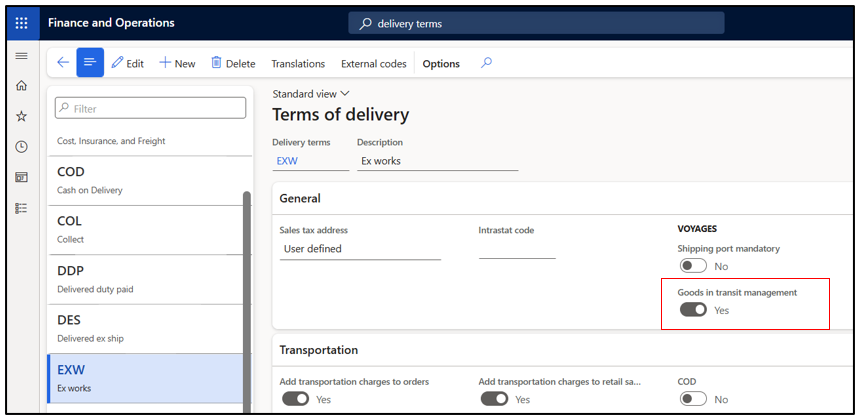
Task: Click the Ex works Description field
Action: [437, 162]
